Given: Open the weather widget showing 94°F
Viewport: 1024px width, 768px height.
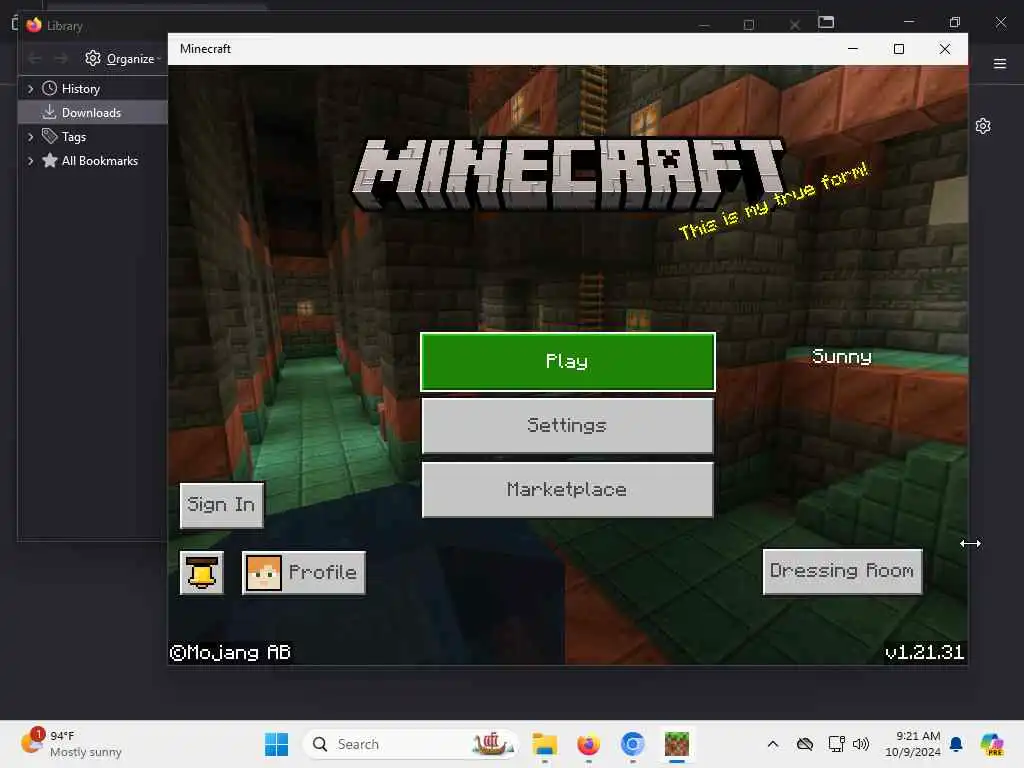Looking at the screenshot, I should (x=72, y=744).
